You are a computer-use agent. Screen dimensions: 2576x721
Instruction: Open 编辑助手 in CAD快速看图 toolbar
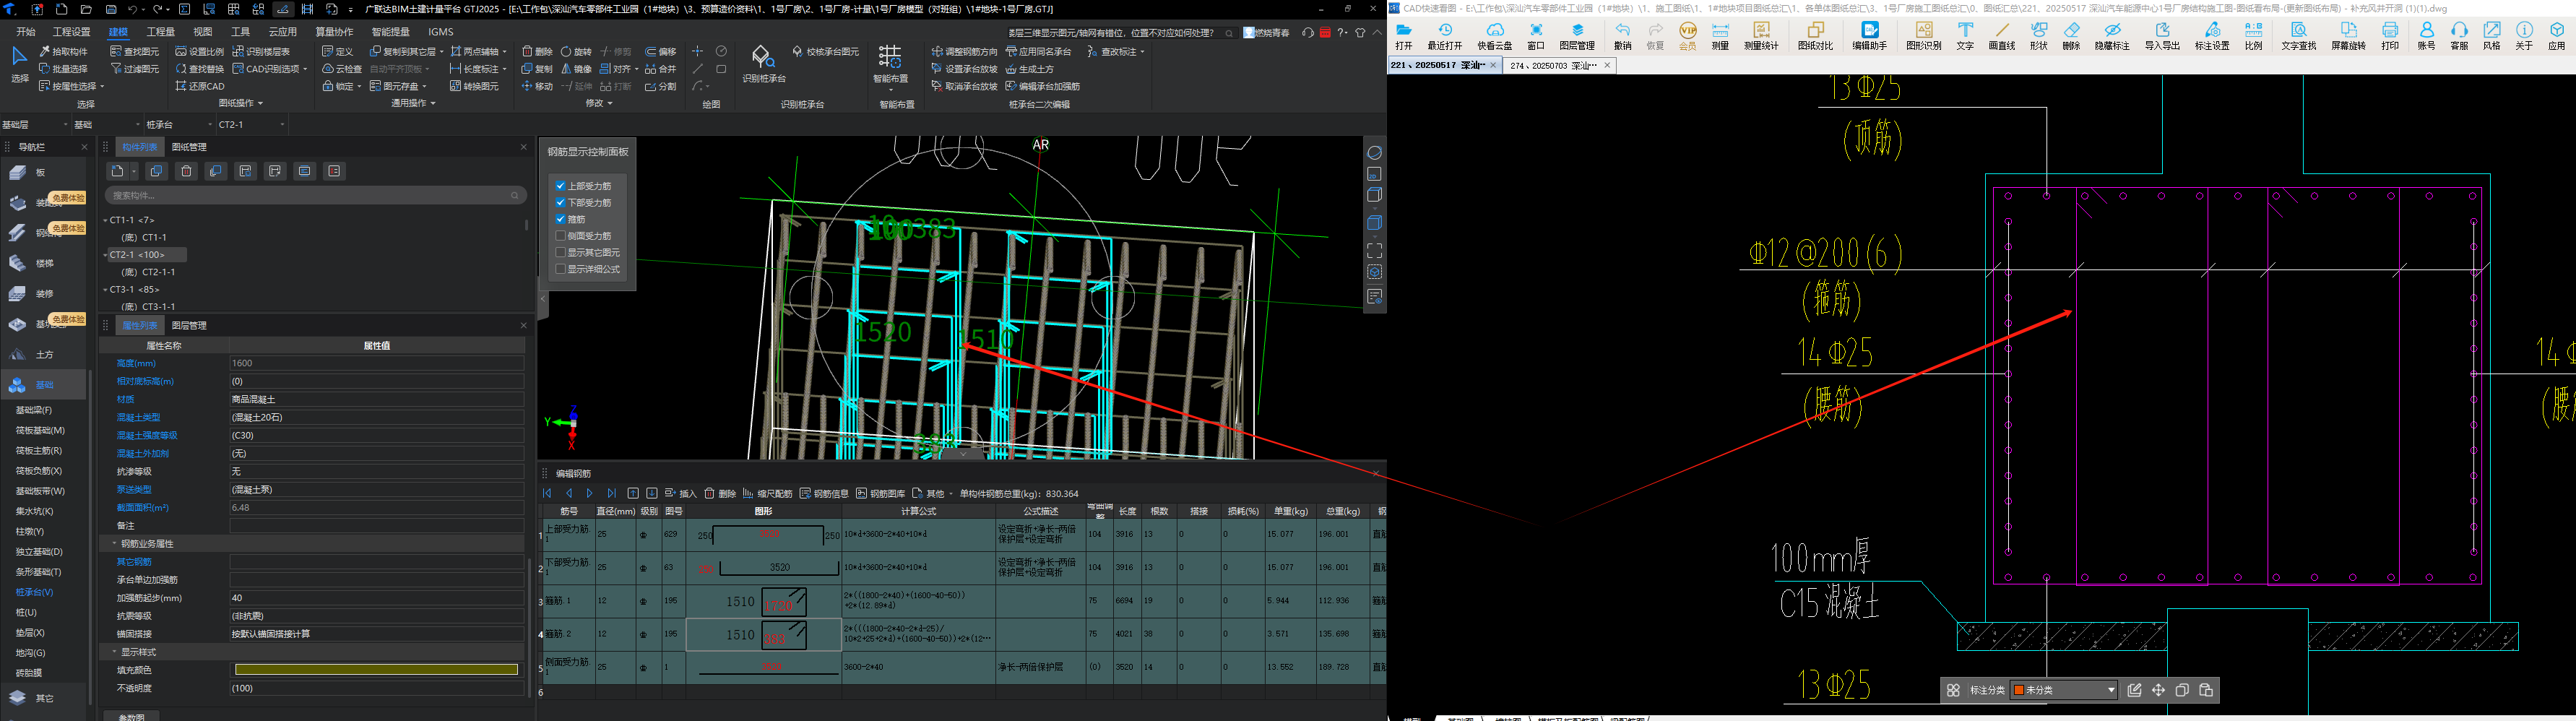[x=1869, y=36]
